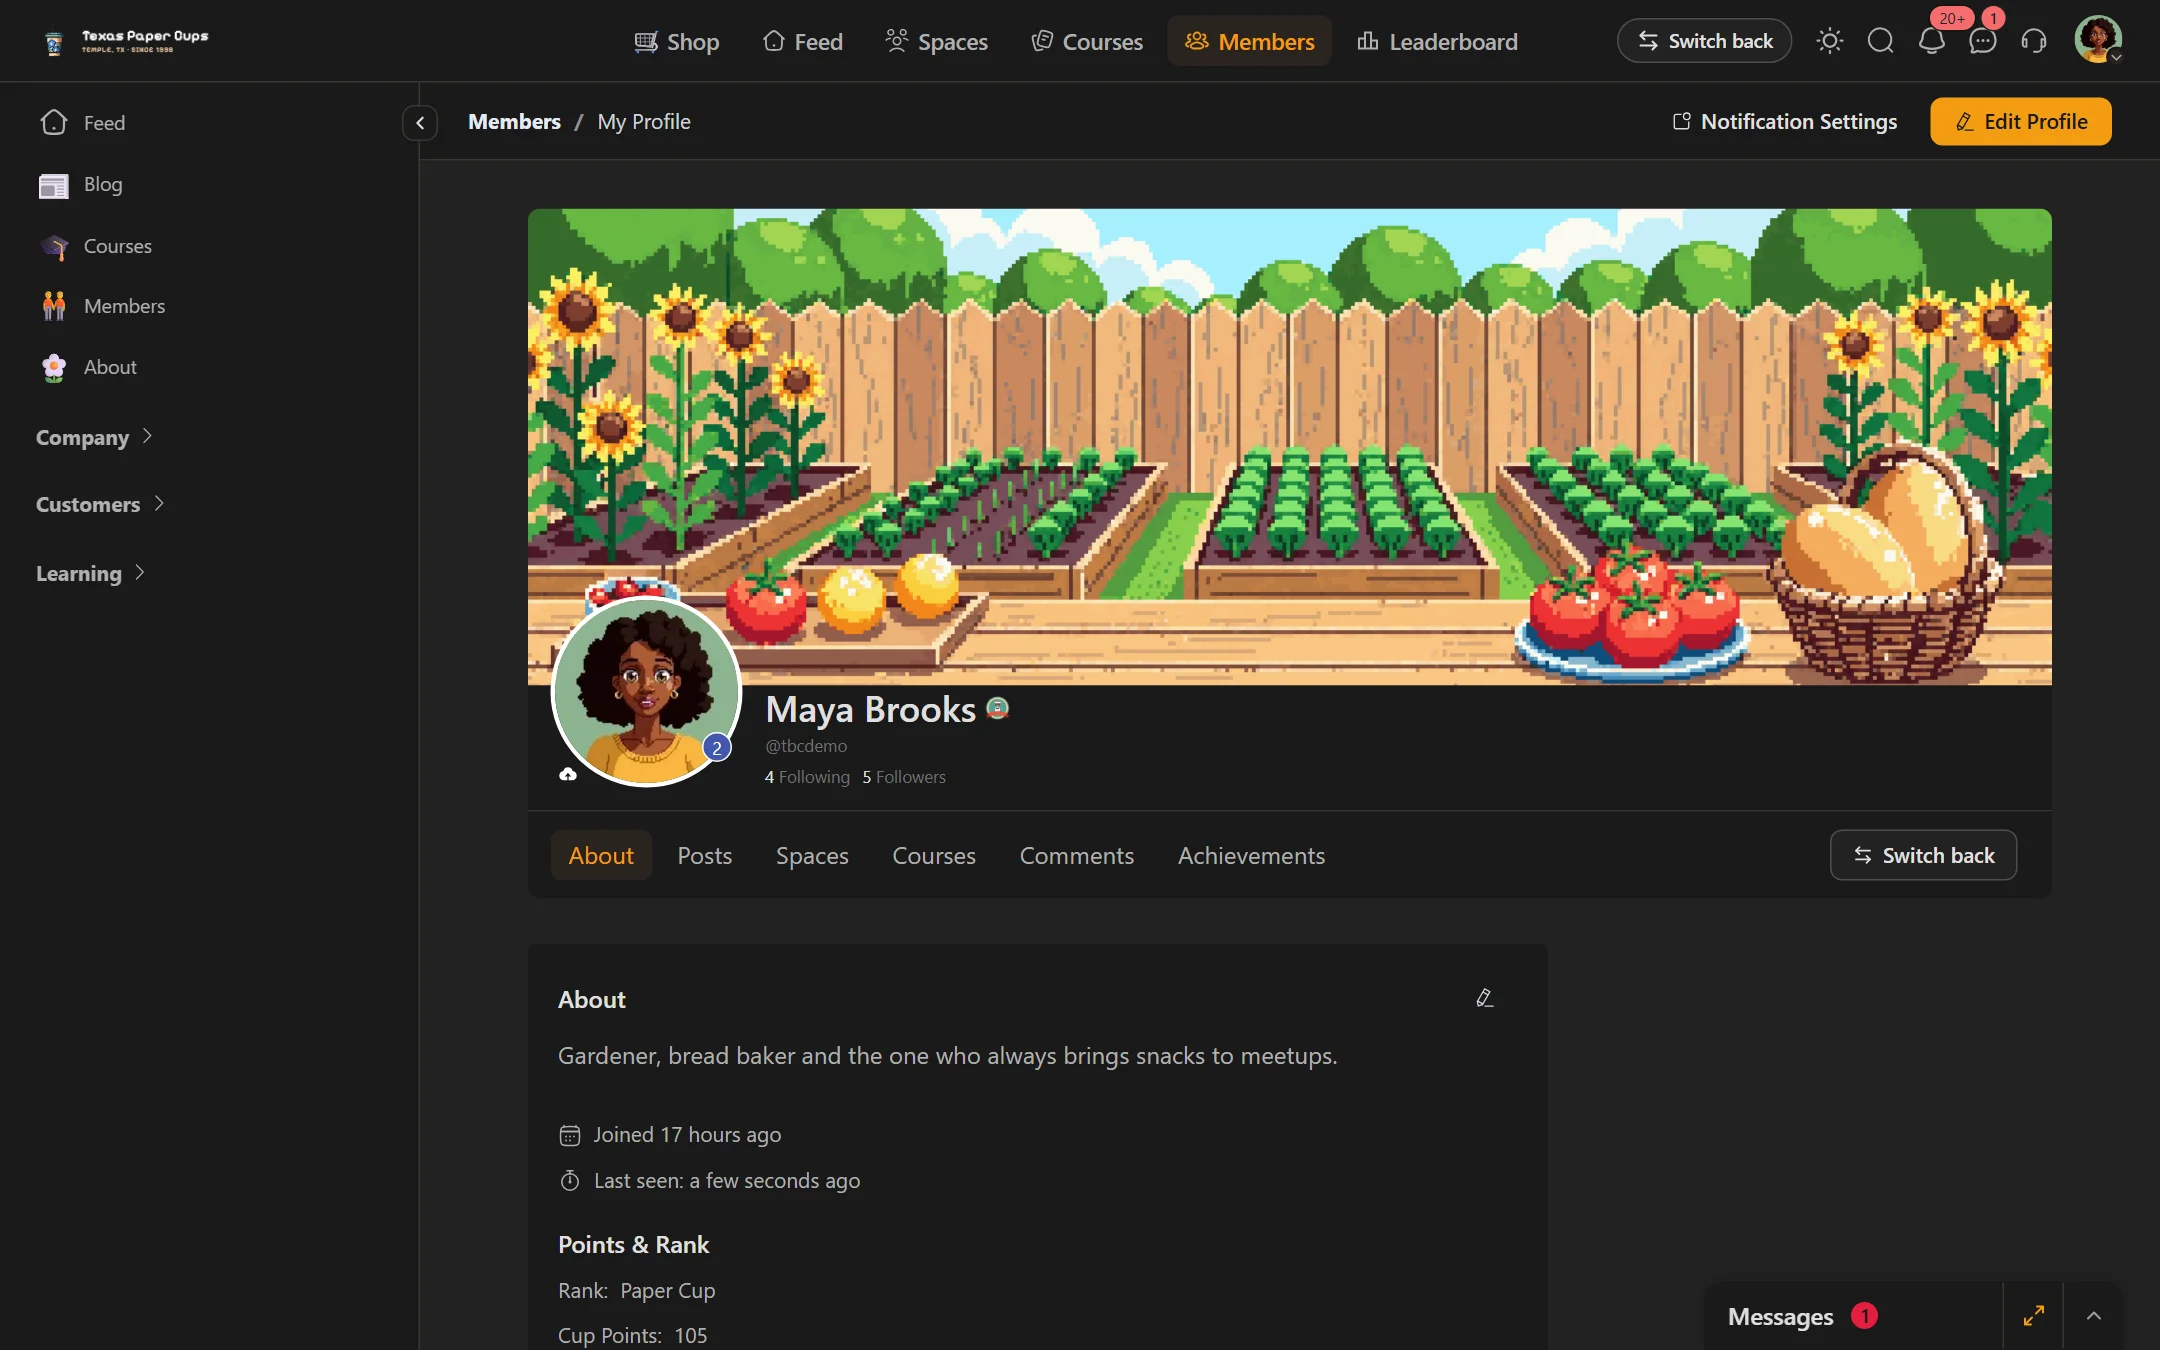Screen dimensions: 2160x1350
Task: Switch to the Posts profile tab
Action: [x=705, y=856]
